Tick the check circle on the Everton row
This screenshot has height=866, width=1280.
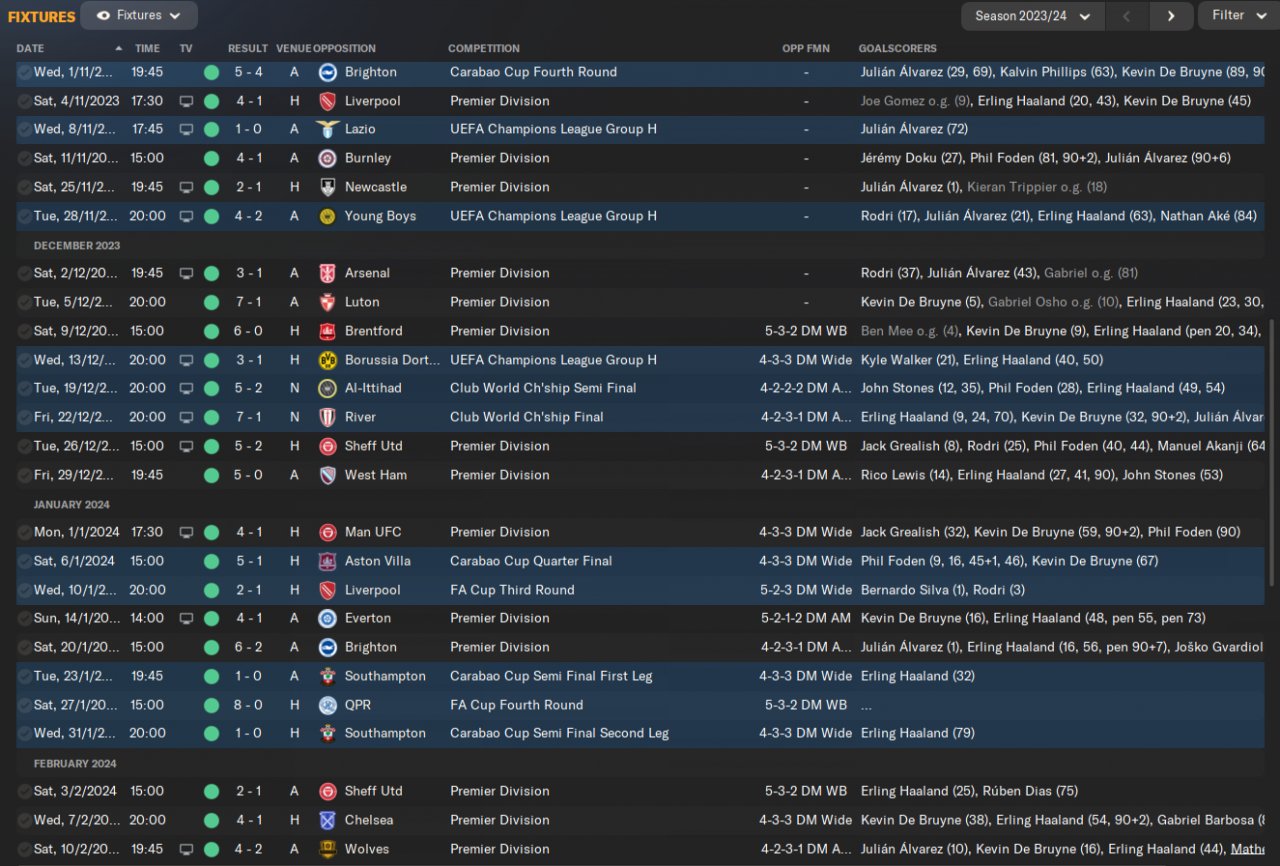(24, 618)
